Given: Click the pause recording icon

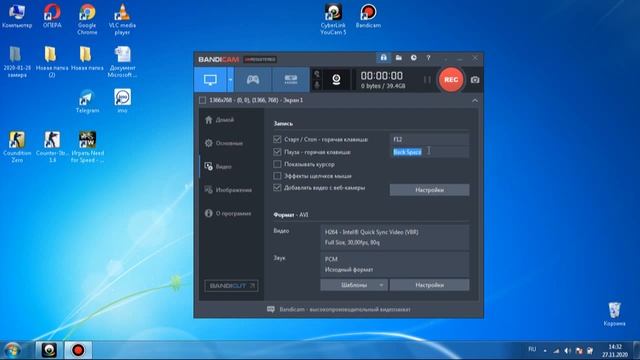Looking at the screenshot, I should click(427, 80).
